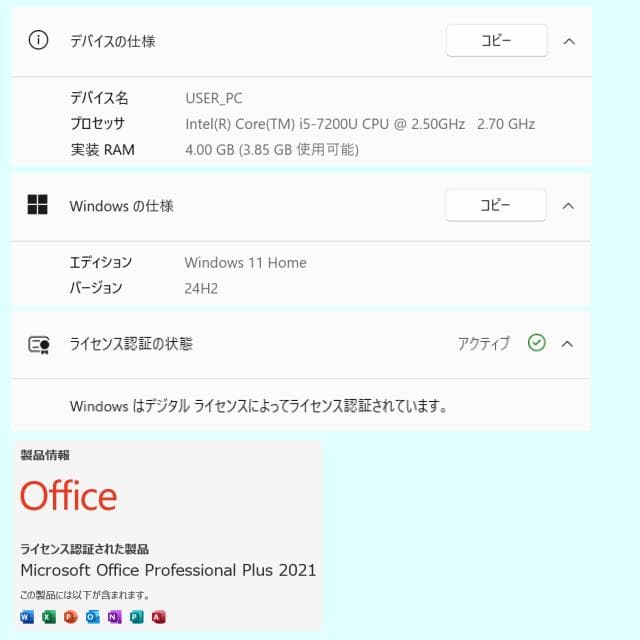Click the digital license activation message
The width and height of the screenshot is (640, 640).
coord(259,406)
